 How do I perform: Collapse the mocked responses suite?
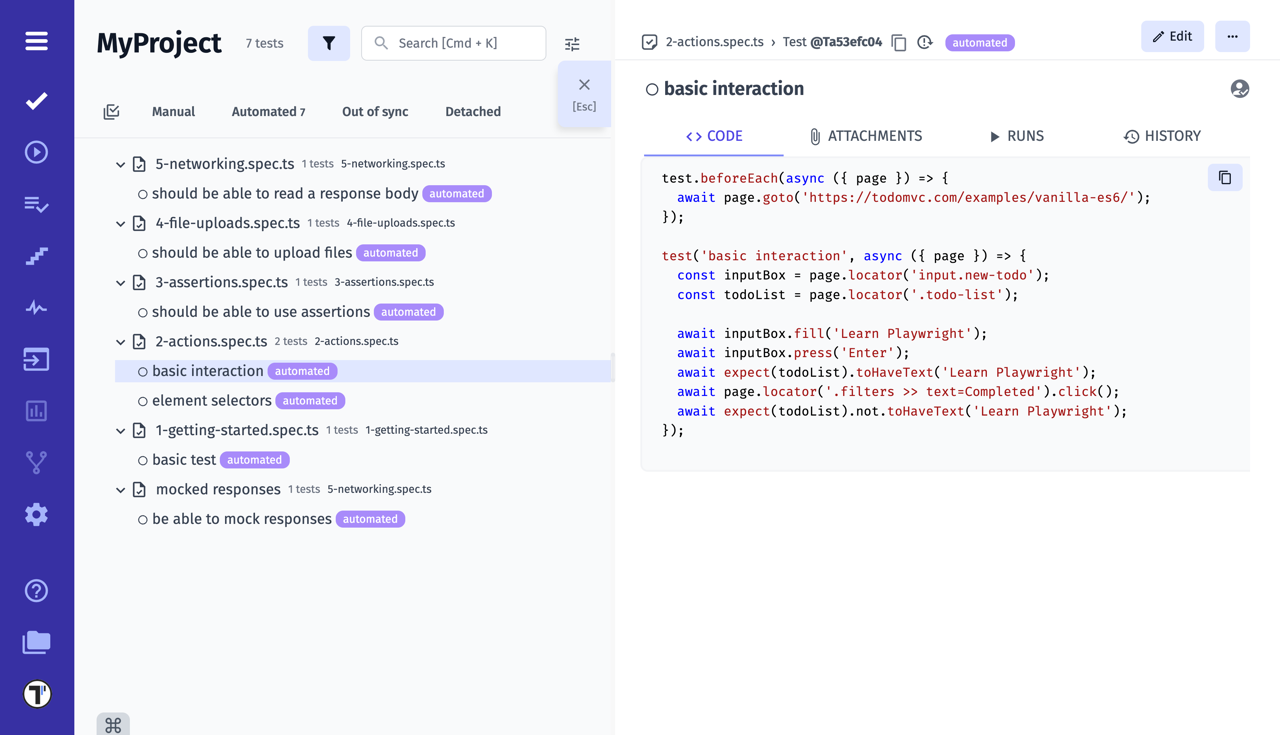(120, 489)
